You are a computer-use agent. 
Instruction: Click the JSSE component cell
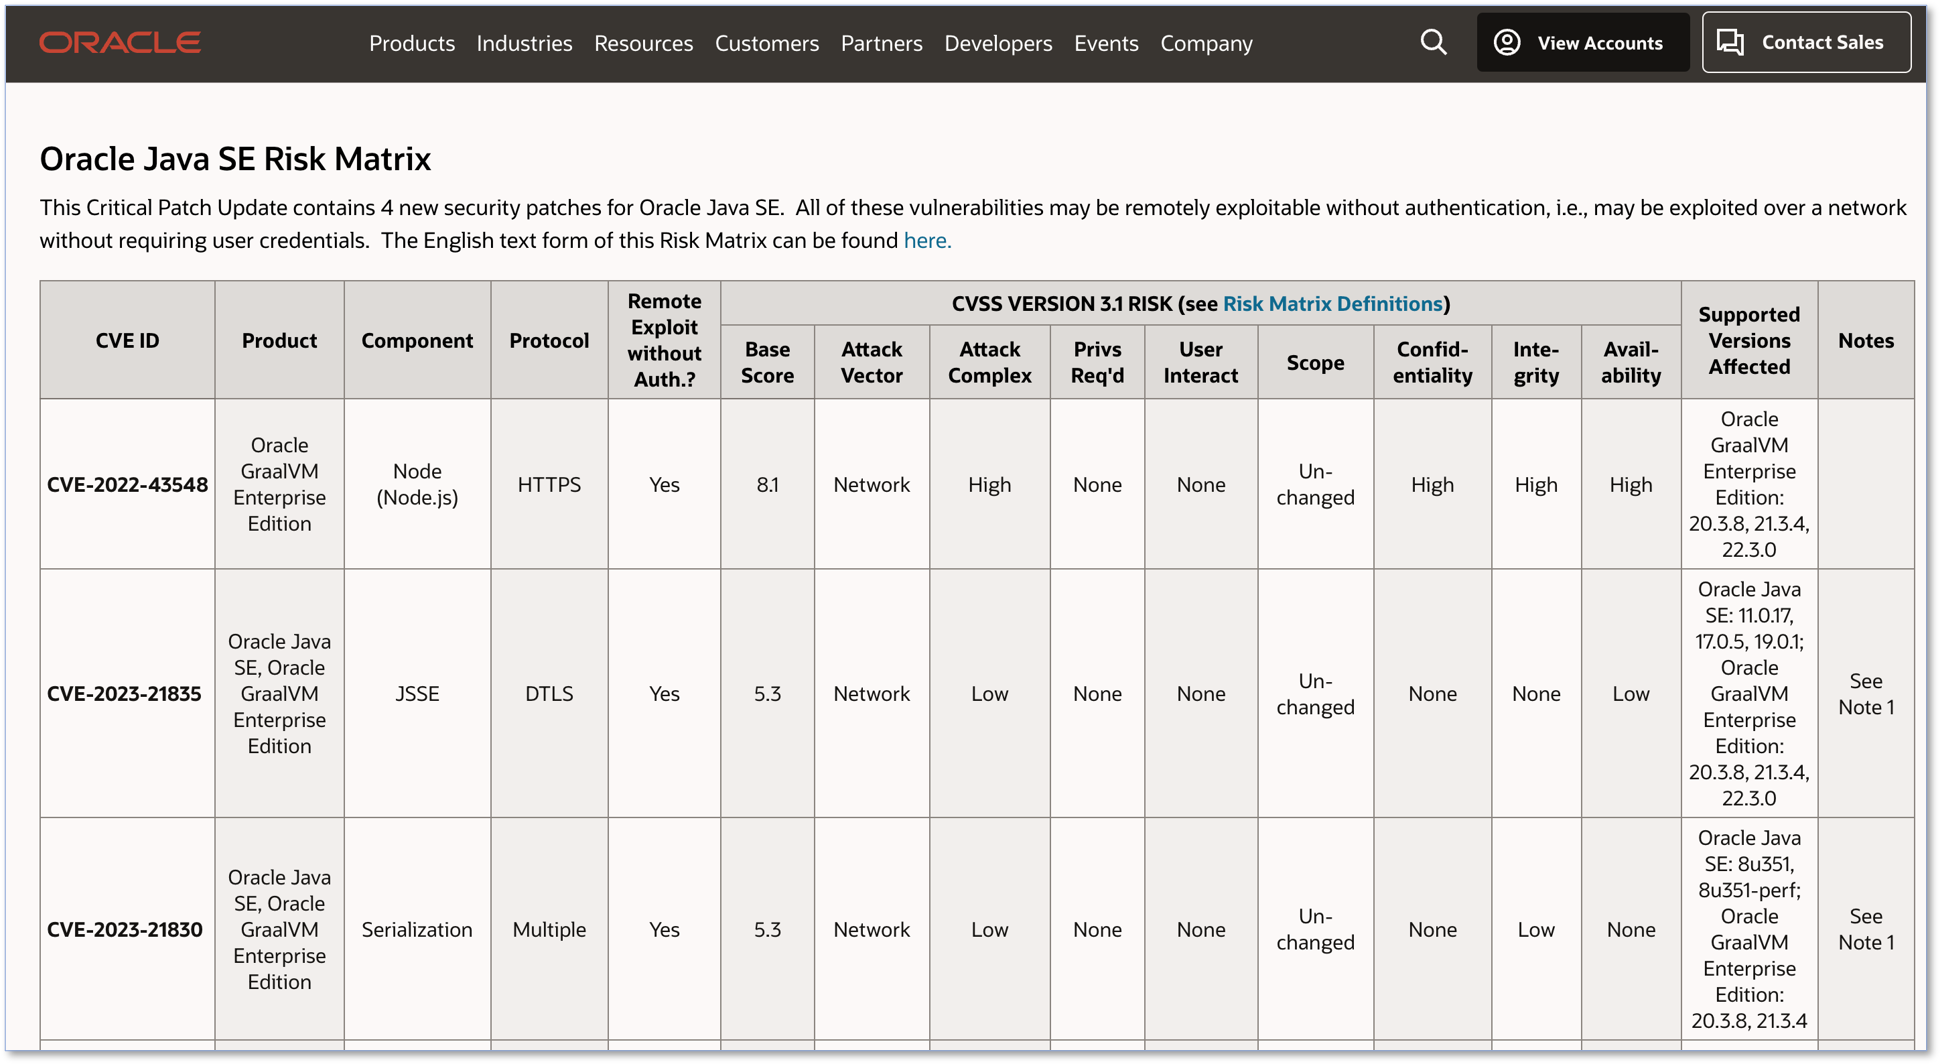417,694
